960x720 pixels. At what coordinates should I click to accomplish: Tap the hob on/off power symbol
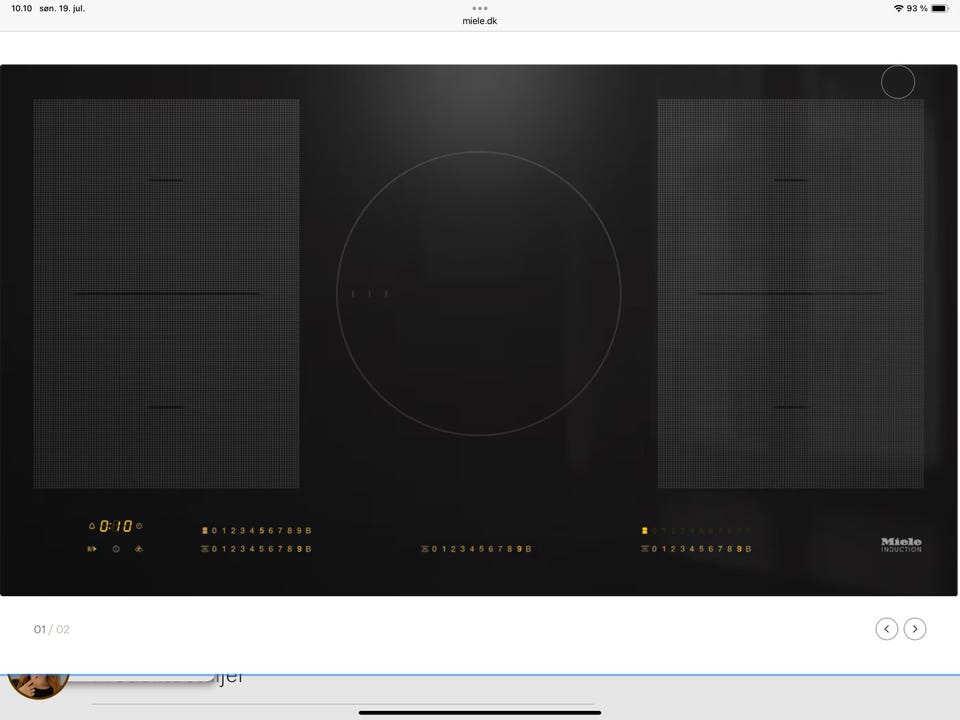pyautogui.click(x=116, y=549)
